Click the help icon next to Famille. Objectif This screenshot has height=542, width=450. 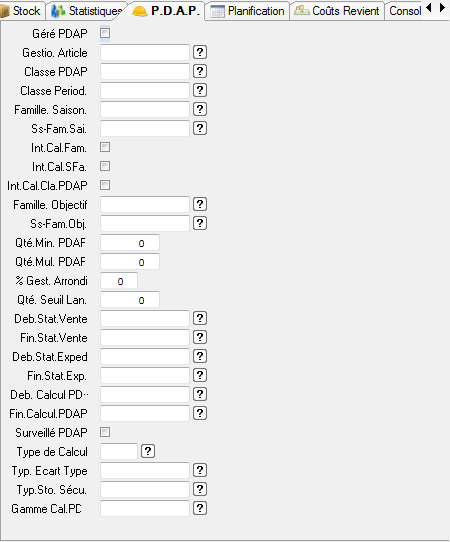tap(200, 205)
